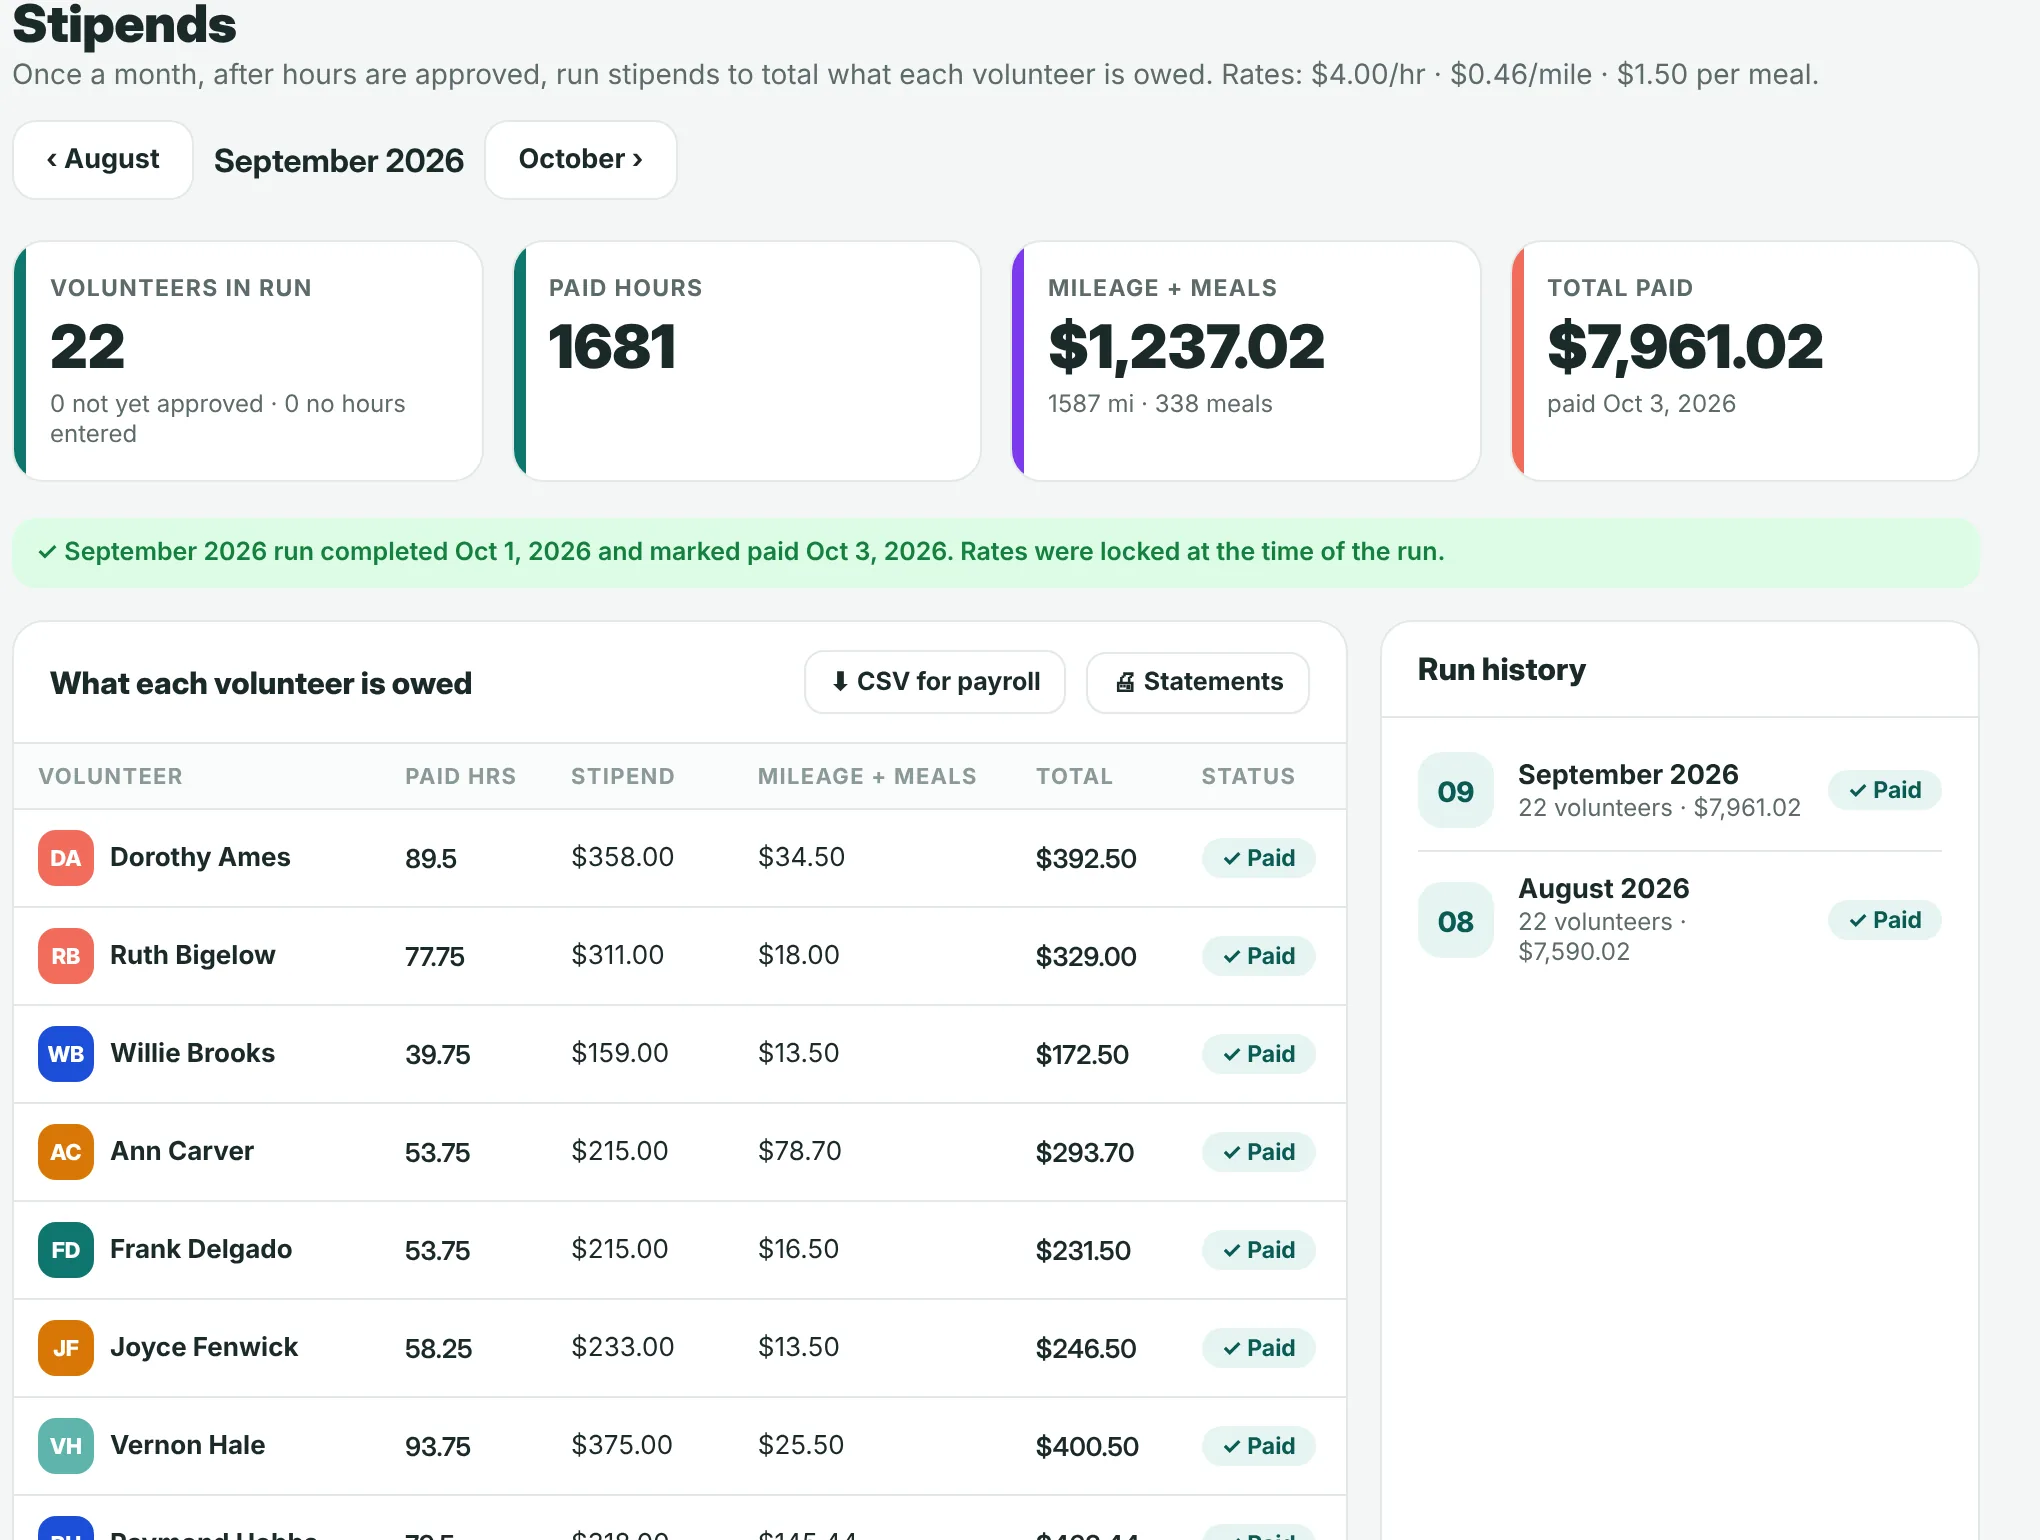Click Paid Hours 1681 card
Image resolution: width=2040 pixels, height=1540 pixels.
(x=747, y=361)
